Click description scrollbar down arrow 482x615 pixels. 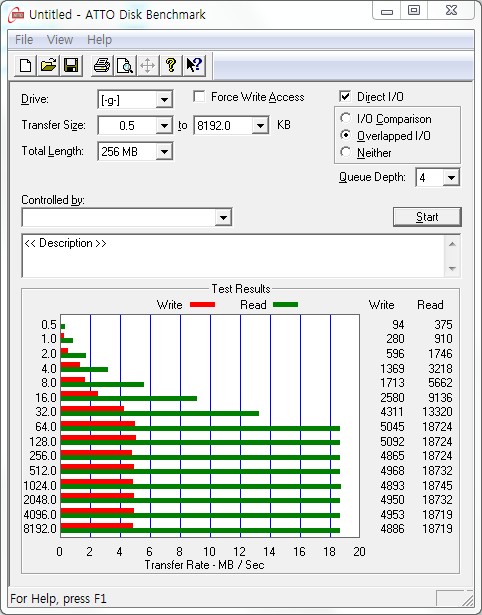[x=452, y=269]
